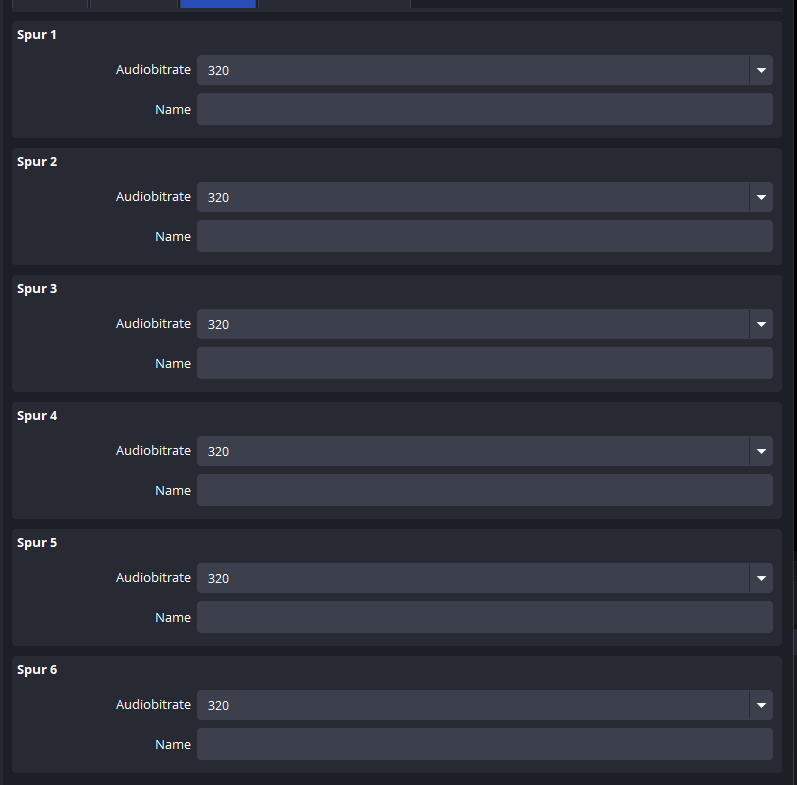Viewport: 797px width, 785px height.
Task: Select the Spur 6 Name input box
Action: pyautogui.click(x=485, y=744)
